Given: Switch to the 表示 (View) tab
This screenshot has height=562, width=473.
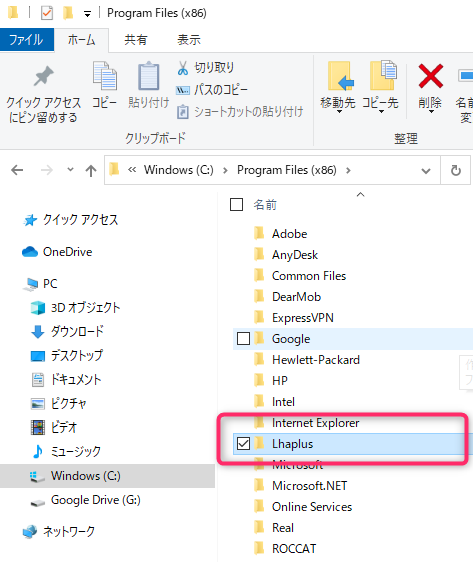Looking at the screenshot, I should click(189, 39).
